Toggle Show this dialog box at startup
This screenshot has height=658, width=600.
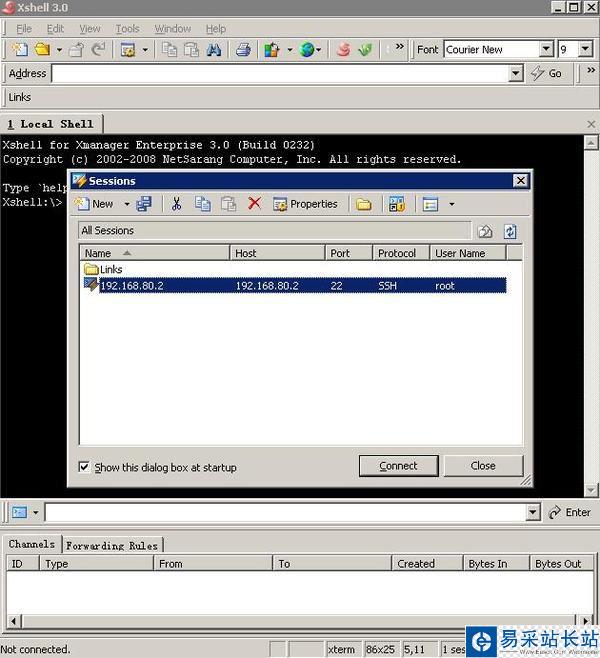(x=84, y=467)
